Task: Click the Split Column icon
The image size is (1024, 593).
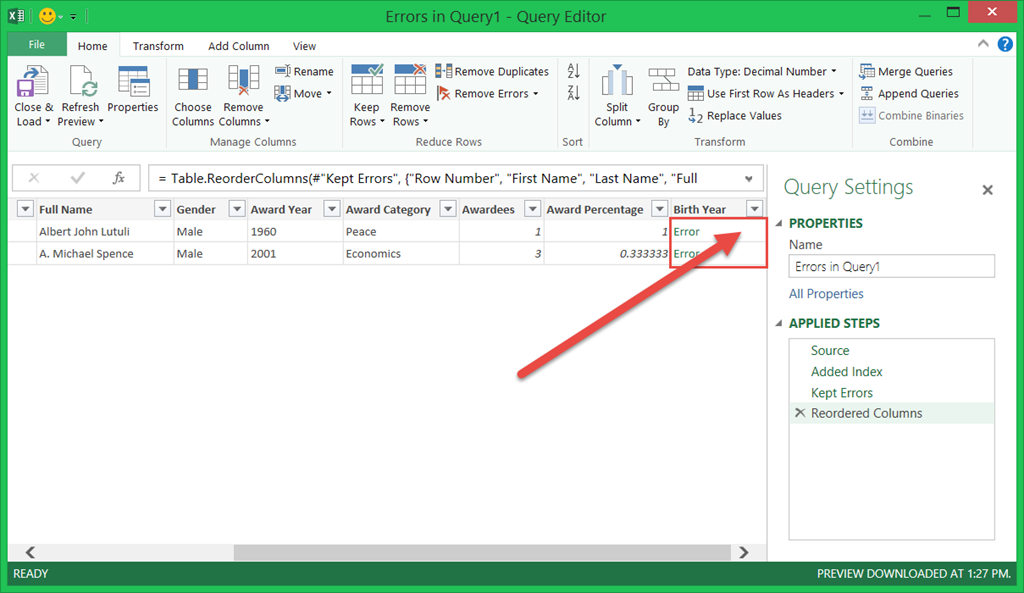Action: (617, 82)
